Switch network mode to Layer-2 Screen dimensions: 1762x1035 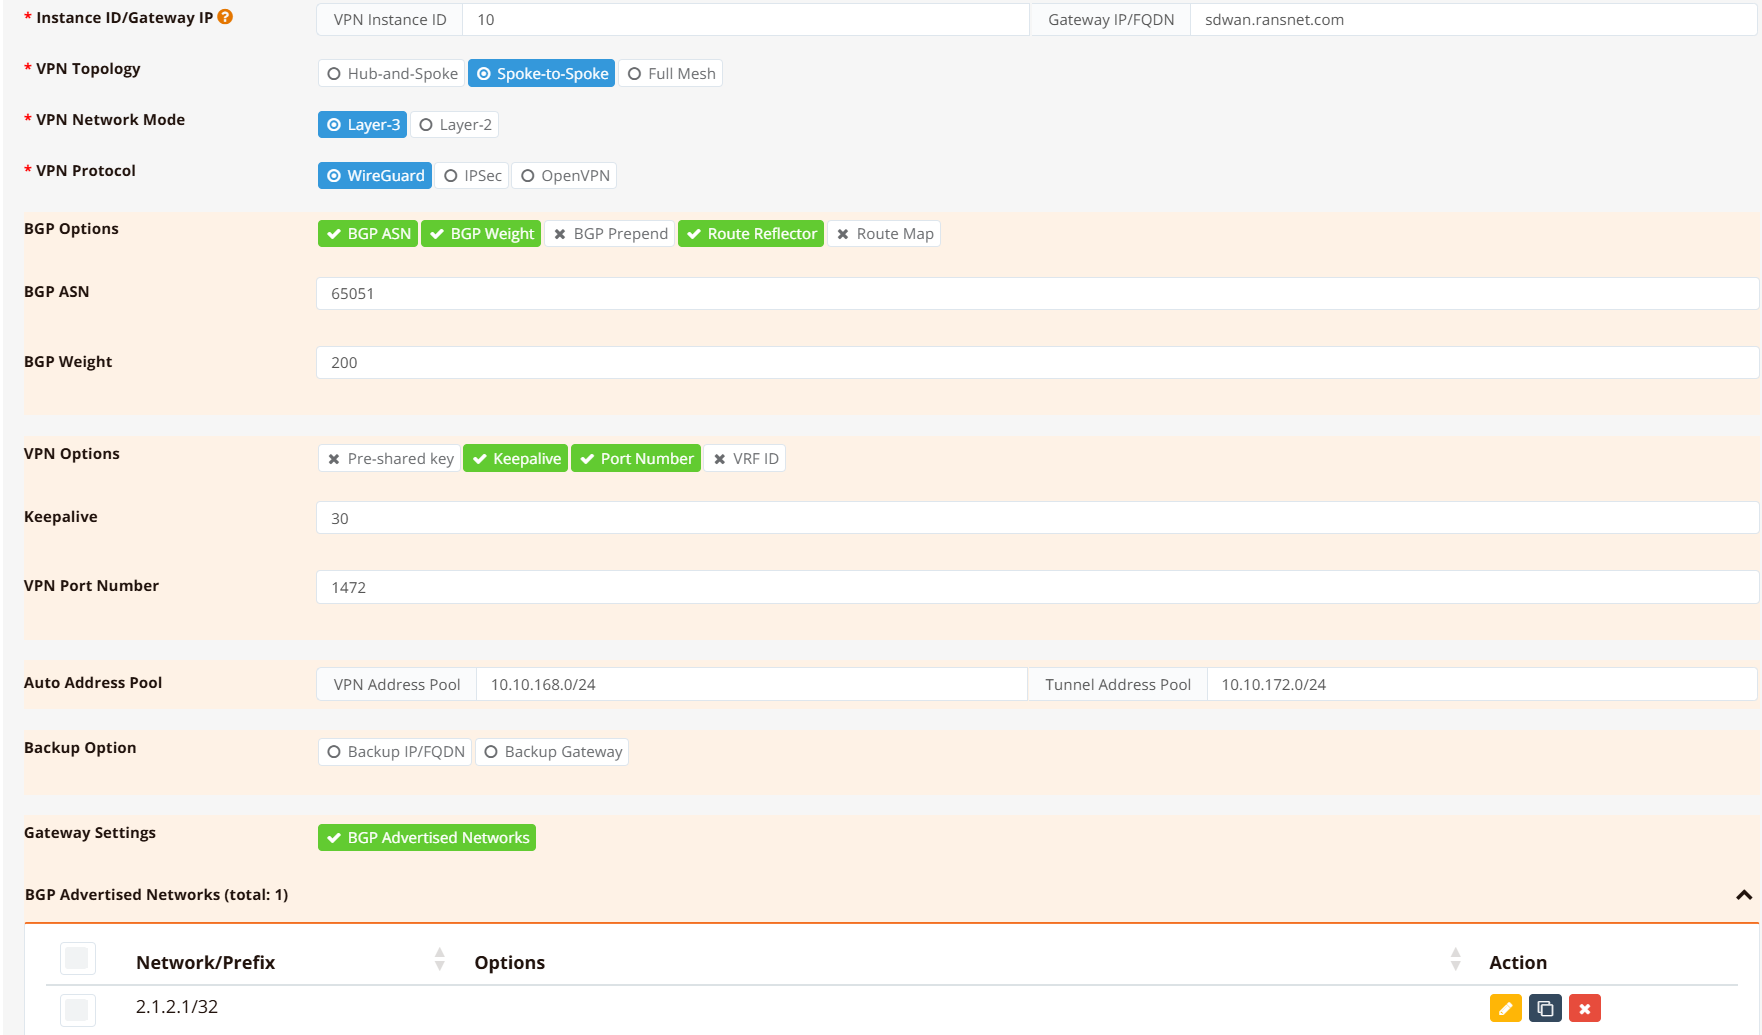454,125
